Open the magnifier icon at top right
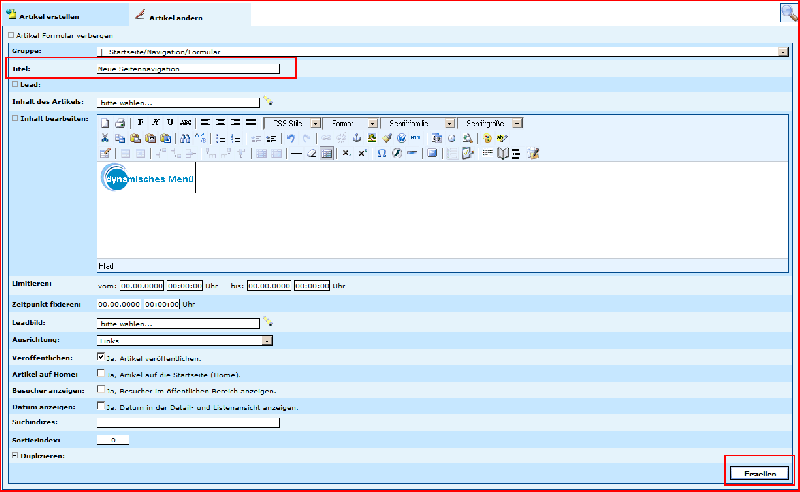The width and height of the screenshot is (800, 492). [x=788, y=13]
